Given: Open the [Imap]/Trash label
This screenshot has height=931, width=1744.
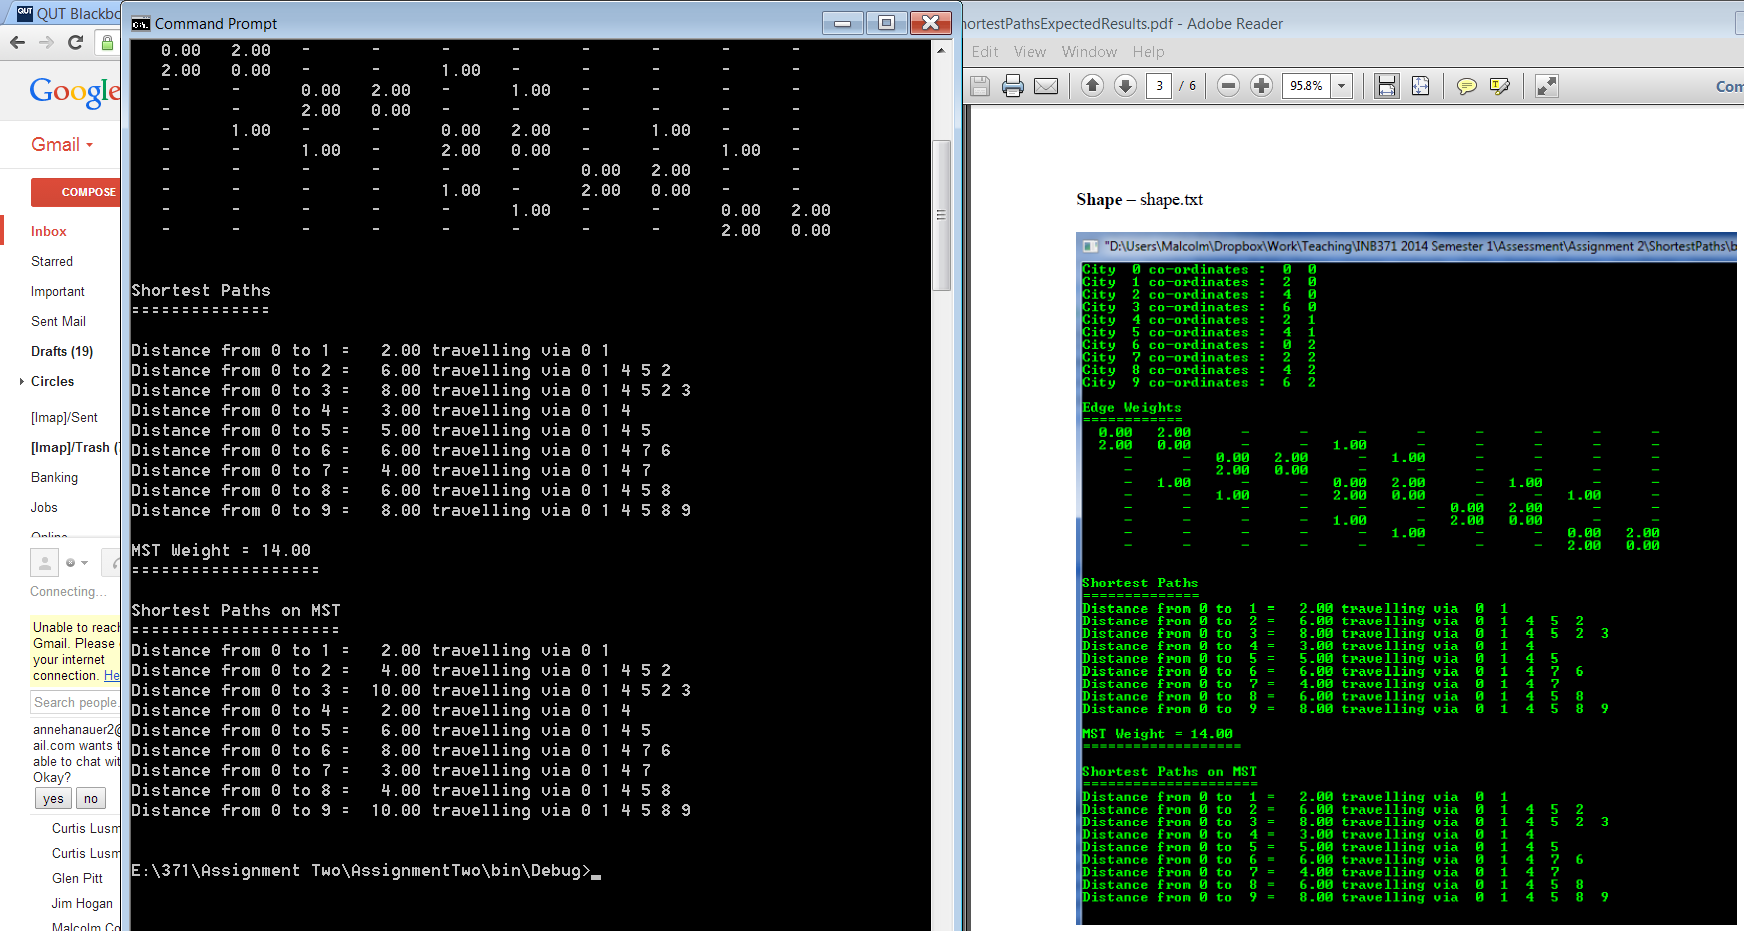Looking at the screenshot, I should [x=75, y=447].
